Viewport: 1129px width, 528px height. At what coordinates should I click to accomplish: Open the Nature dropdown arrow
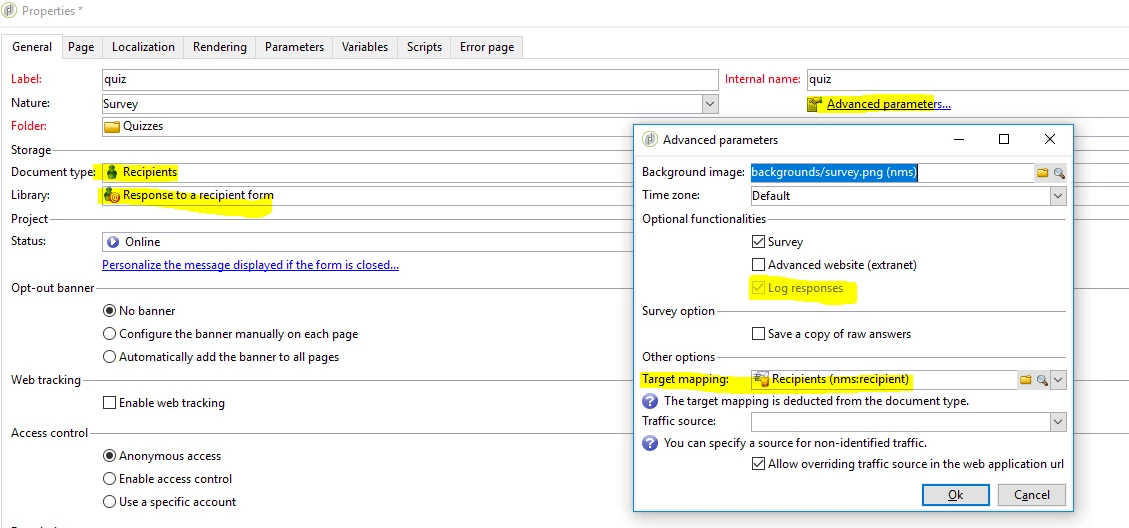(711, 104)
